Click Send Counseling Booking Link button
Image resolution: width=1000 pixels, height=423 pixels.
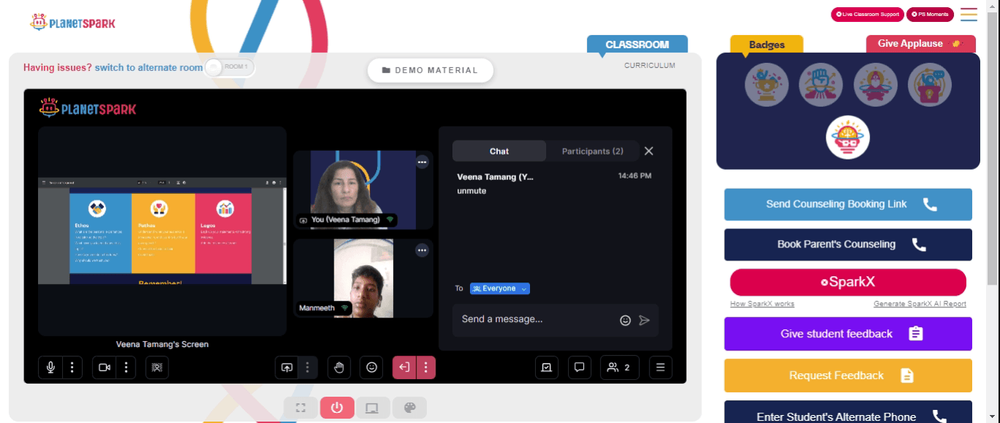[x=848, y=204]
